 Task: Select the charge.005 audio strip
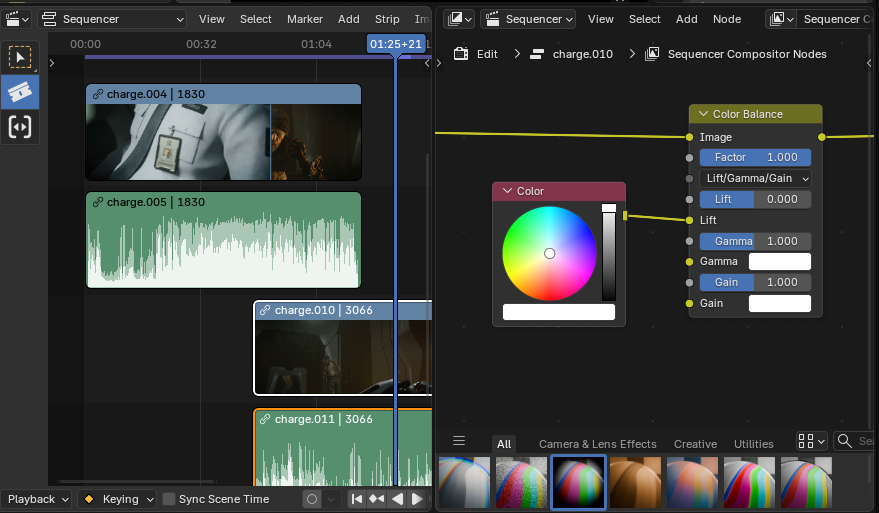(223, 240)
